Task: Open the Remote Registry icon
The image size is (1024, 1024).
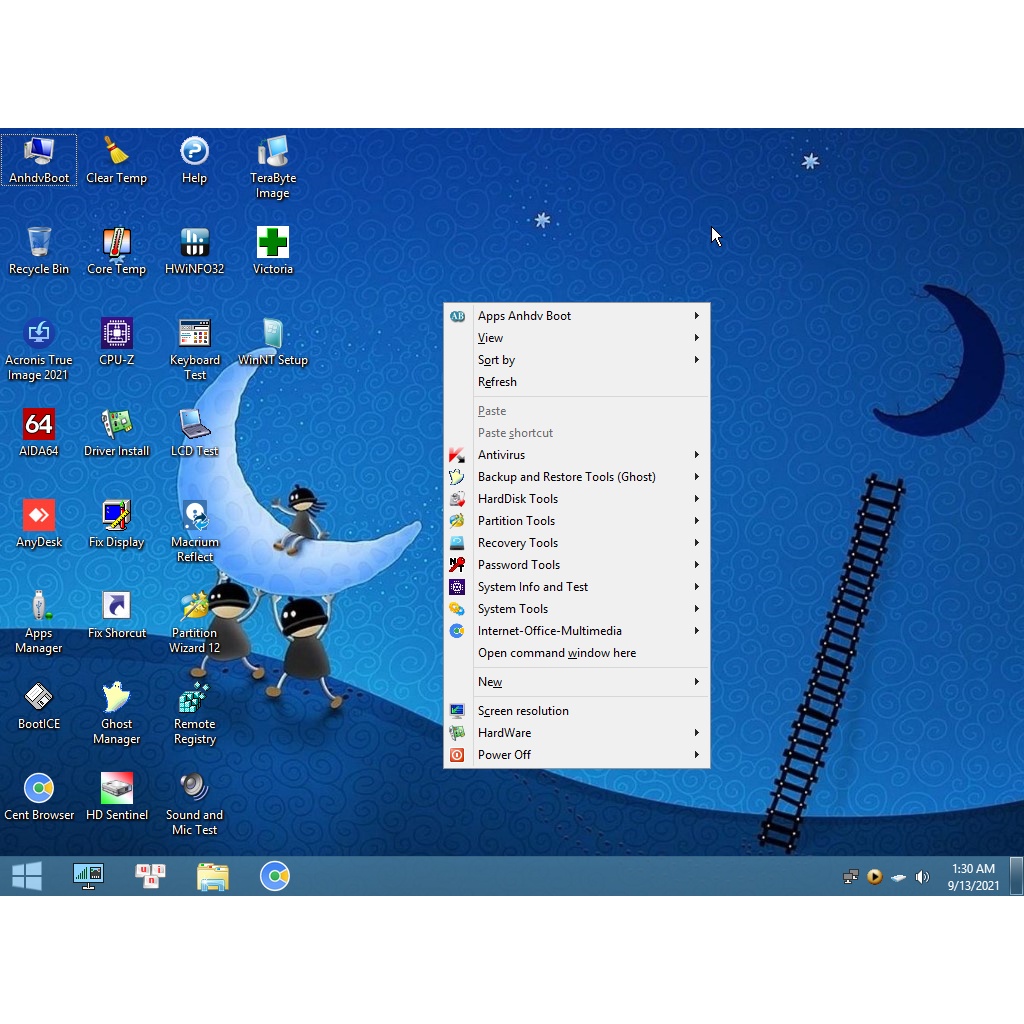Action: 194,713
